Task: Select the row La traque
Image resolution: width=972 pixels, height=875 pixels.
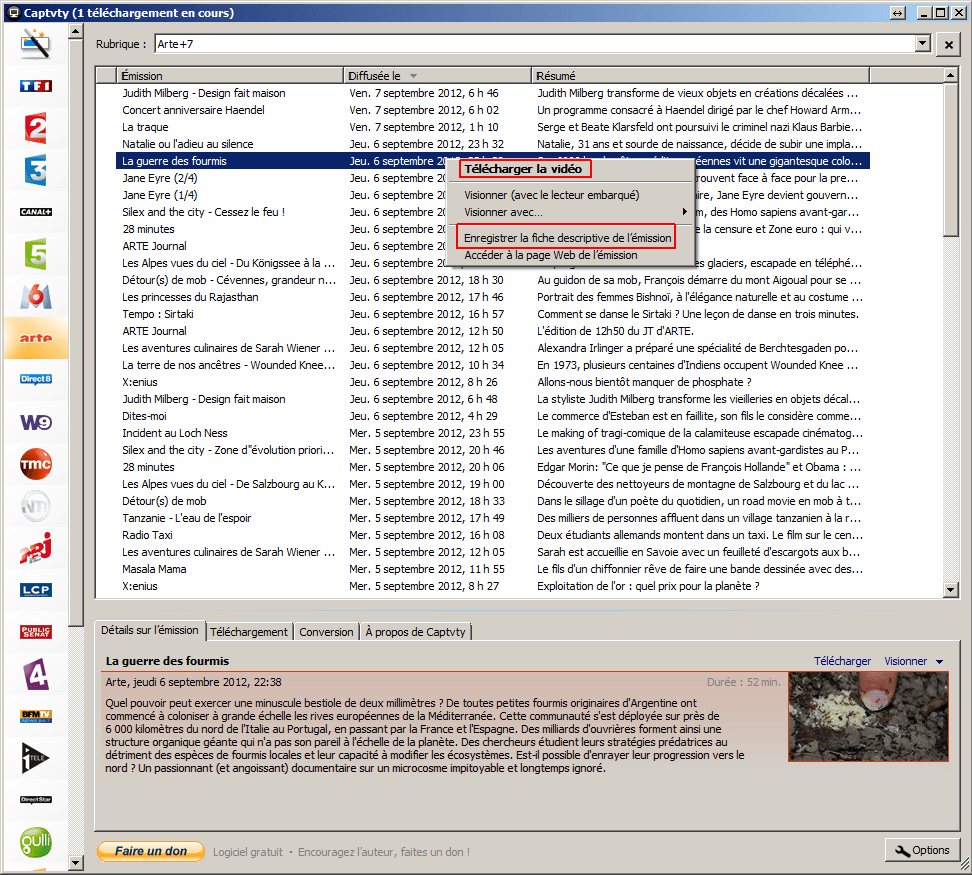Action: [x=492, y=127]
